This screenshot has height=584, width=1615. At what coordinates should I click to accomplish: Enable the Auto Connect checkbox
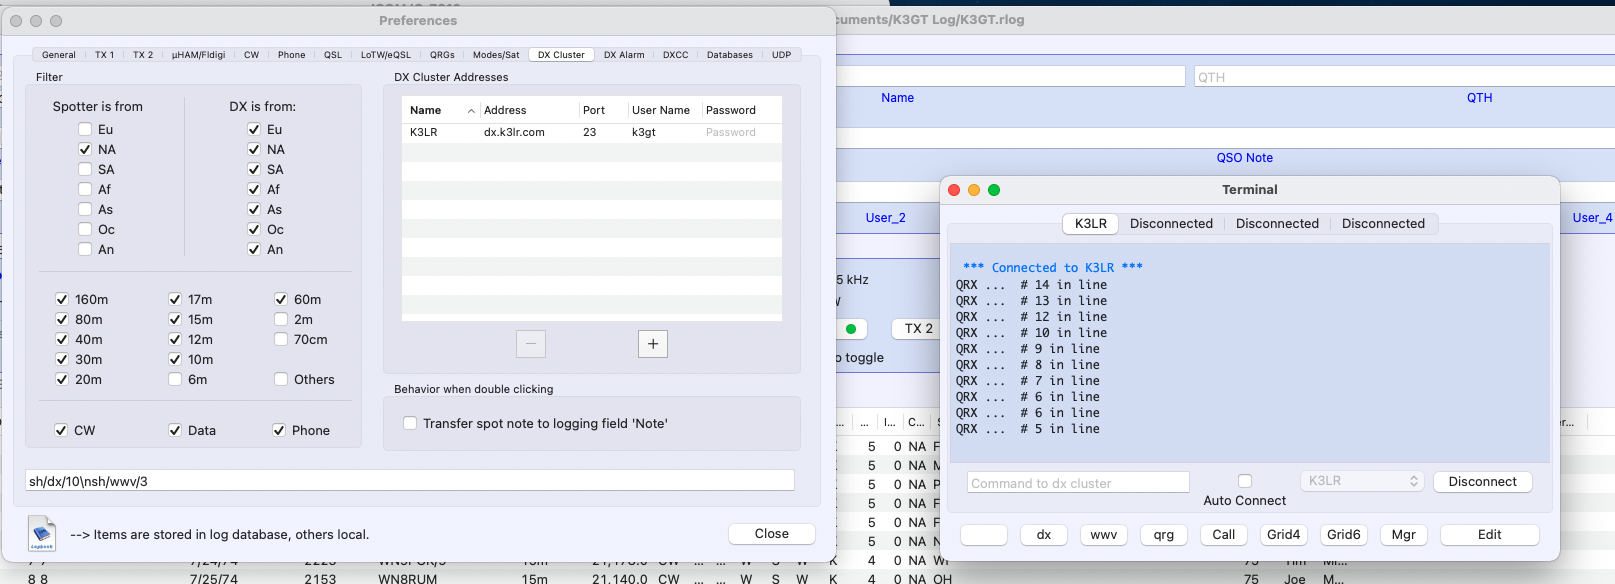(x=1245, y=481)
